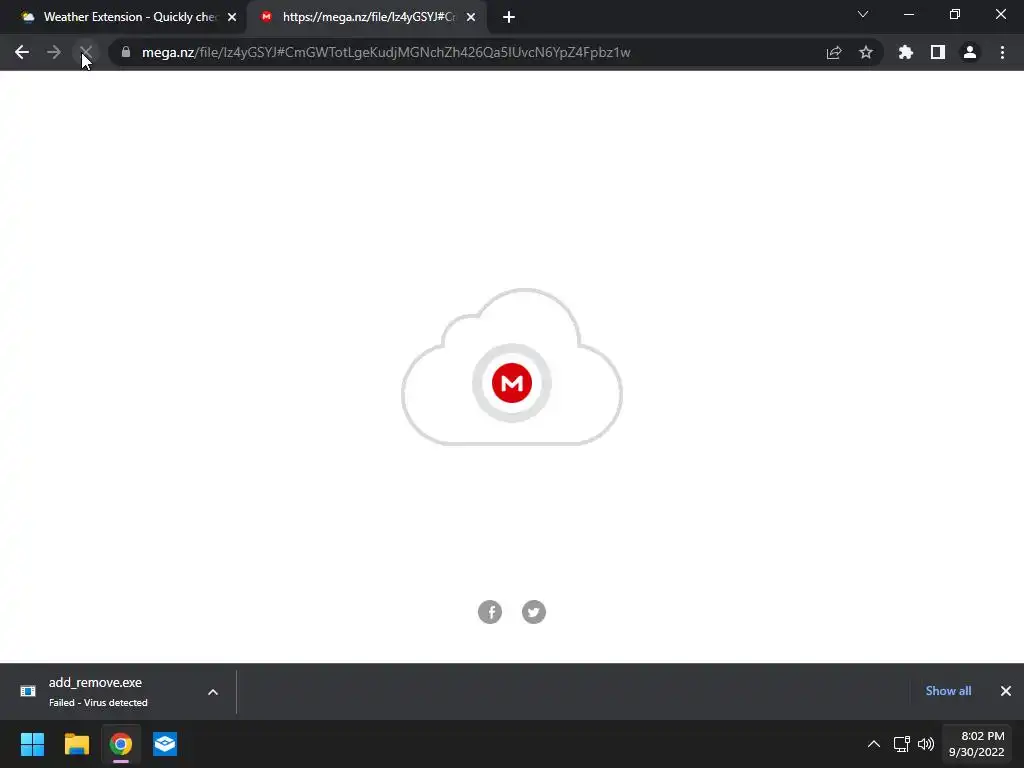Close the mega.nz tab
Screen dimensions: 1024x768
tap(471, 17)
